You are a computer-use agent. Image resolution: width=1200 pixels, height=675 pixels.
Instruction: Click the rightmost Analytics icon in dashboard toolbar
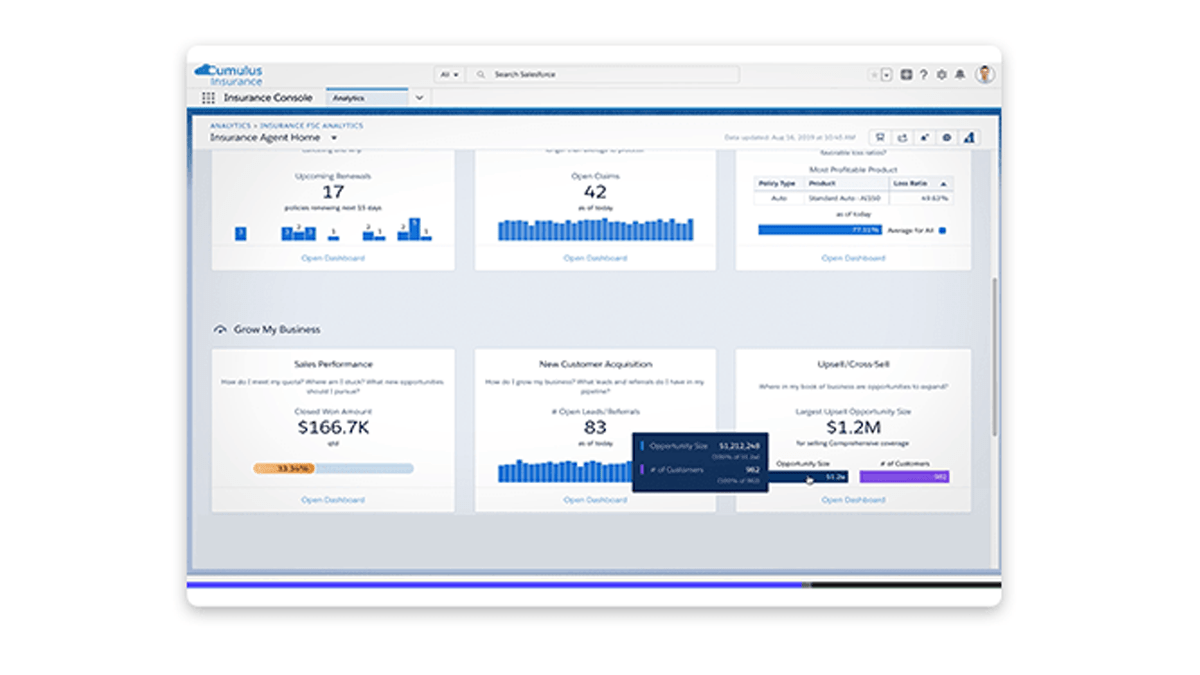coord(969,138)
